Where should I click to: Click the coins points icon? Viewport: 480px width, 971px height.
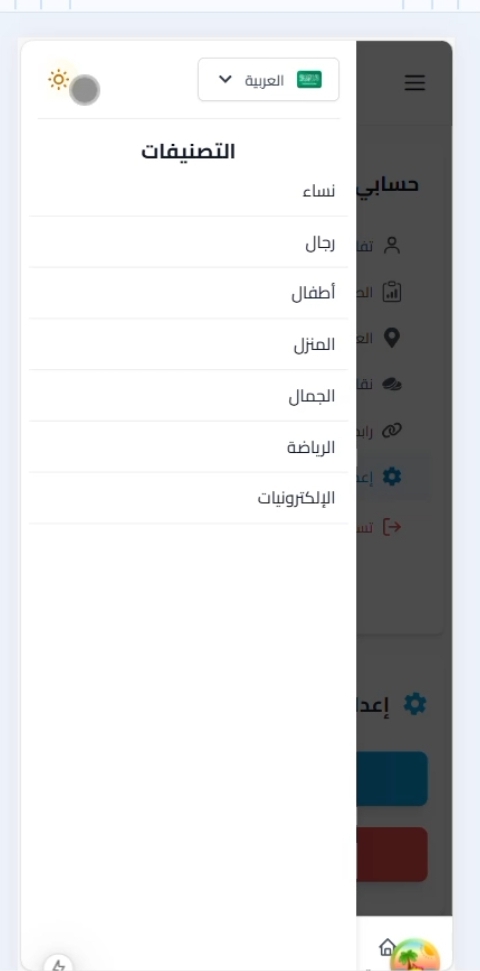392,385
